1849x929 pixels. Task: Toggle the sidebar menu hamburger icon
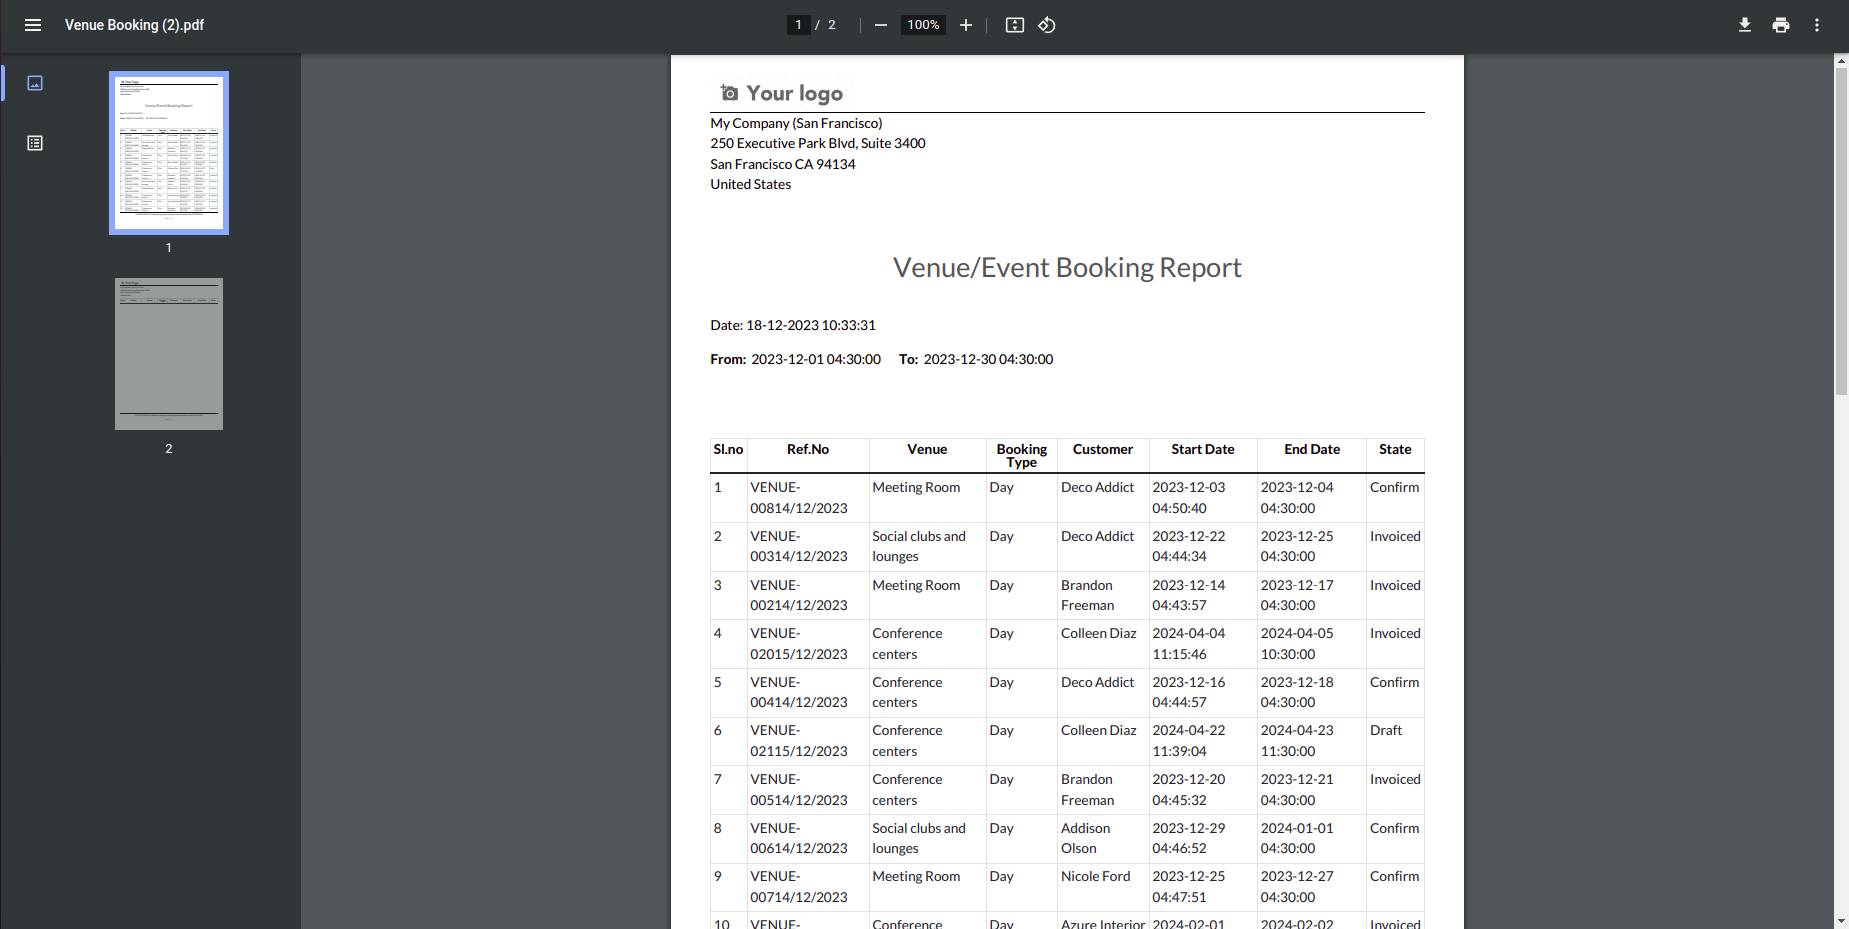point(33,25)
